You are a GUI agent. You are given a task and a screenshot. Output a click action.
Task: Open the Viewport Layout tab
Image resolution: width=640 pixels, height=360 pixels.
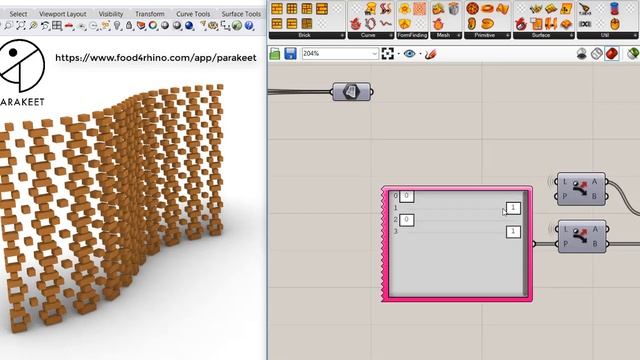tap(62, 14)
